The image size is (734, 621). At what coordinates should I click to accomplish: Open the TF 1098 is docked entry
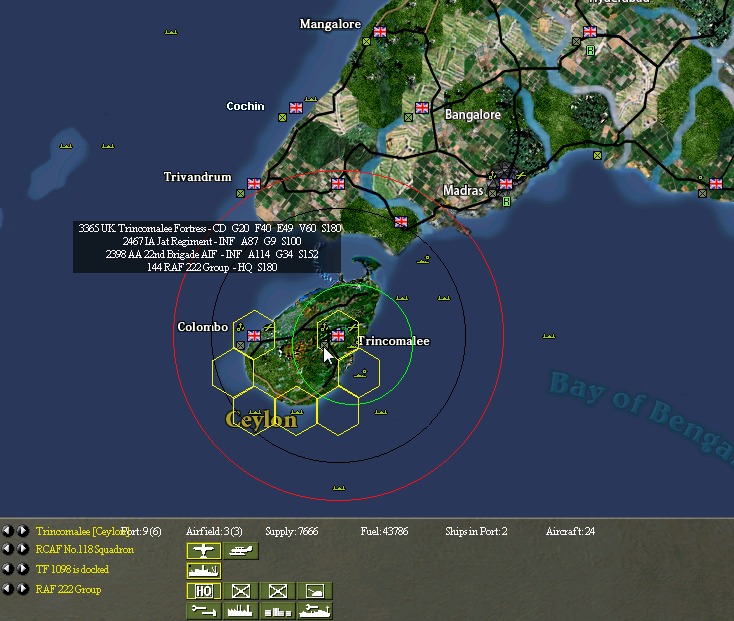point(72,570)
